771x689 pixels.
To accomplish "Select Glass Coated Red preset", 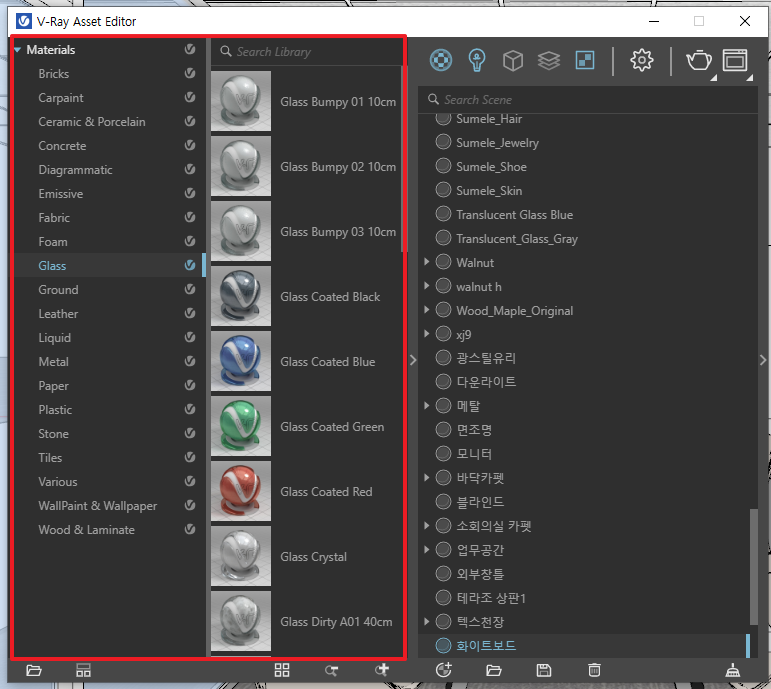I will pyautogui.click(x=306, y=491).
